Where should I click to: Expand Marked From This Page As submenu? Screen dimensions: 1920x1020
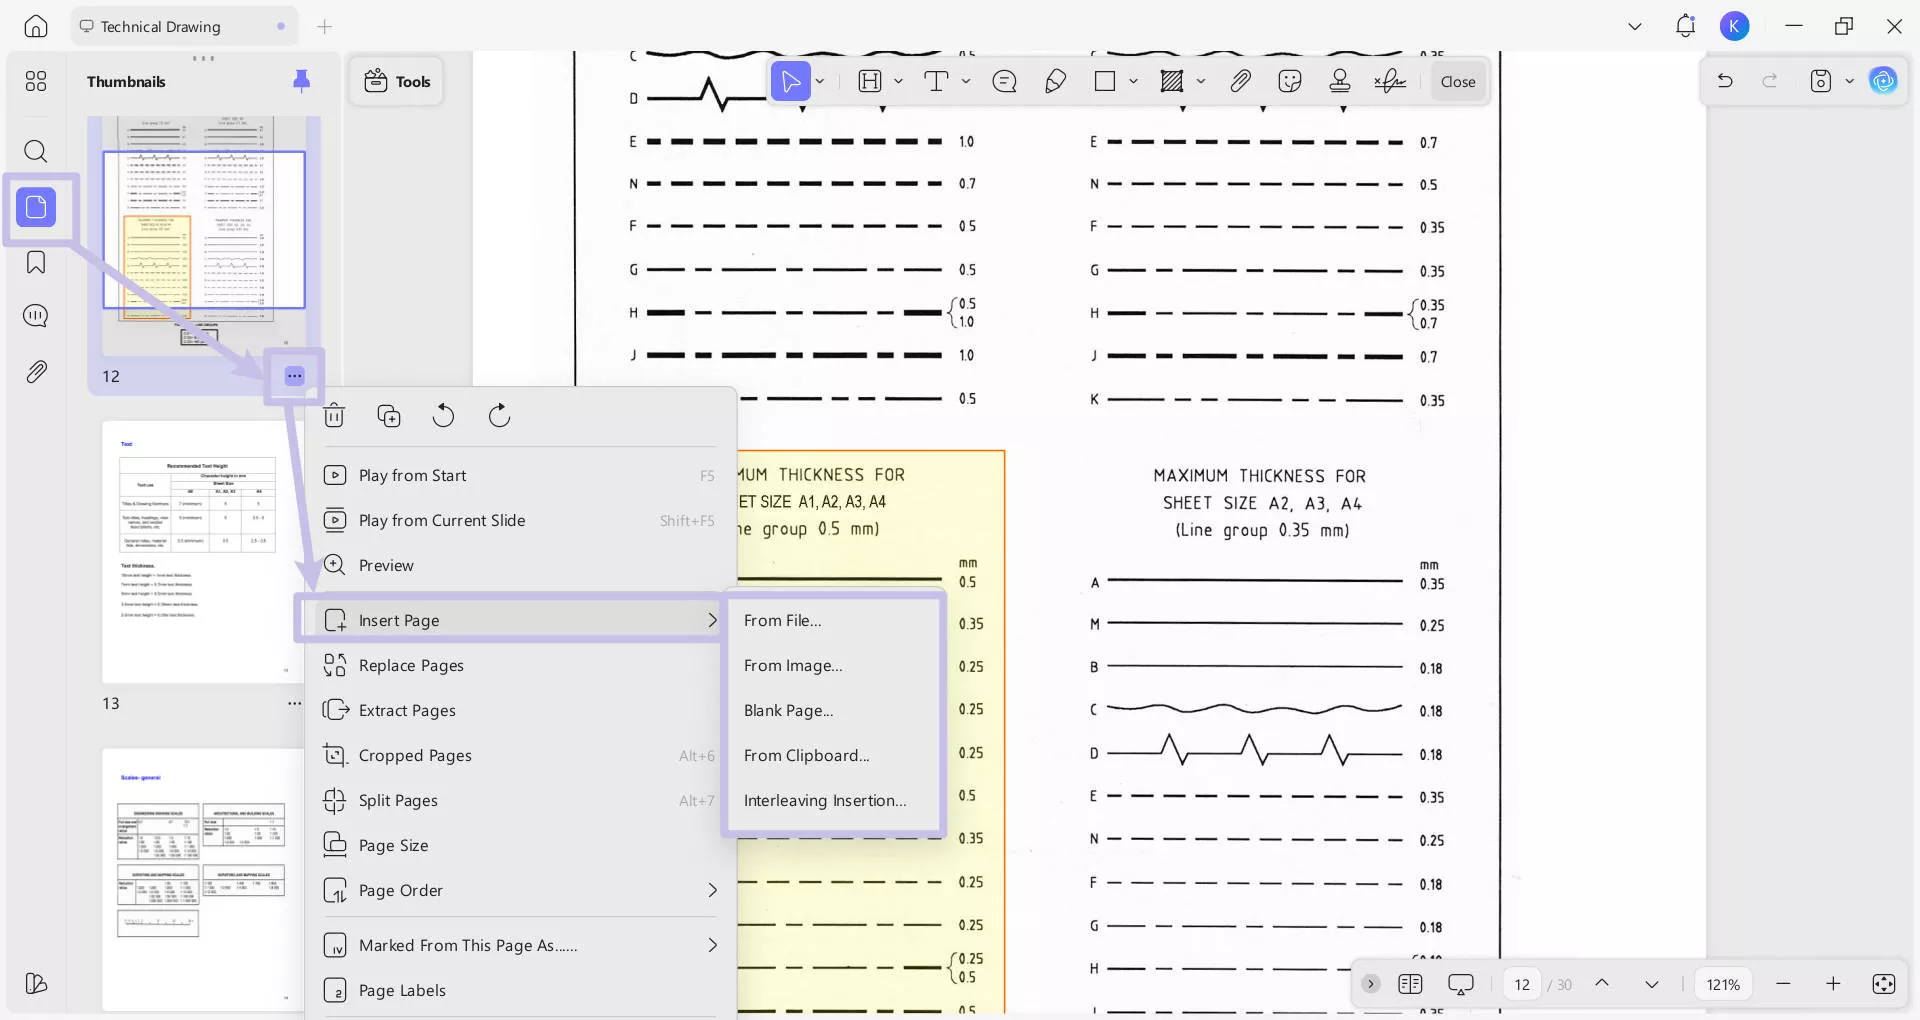point(521,945)
